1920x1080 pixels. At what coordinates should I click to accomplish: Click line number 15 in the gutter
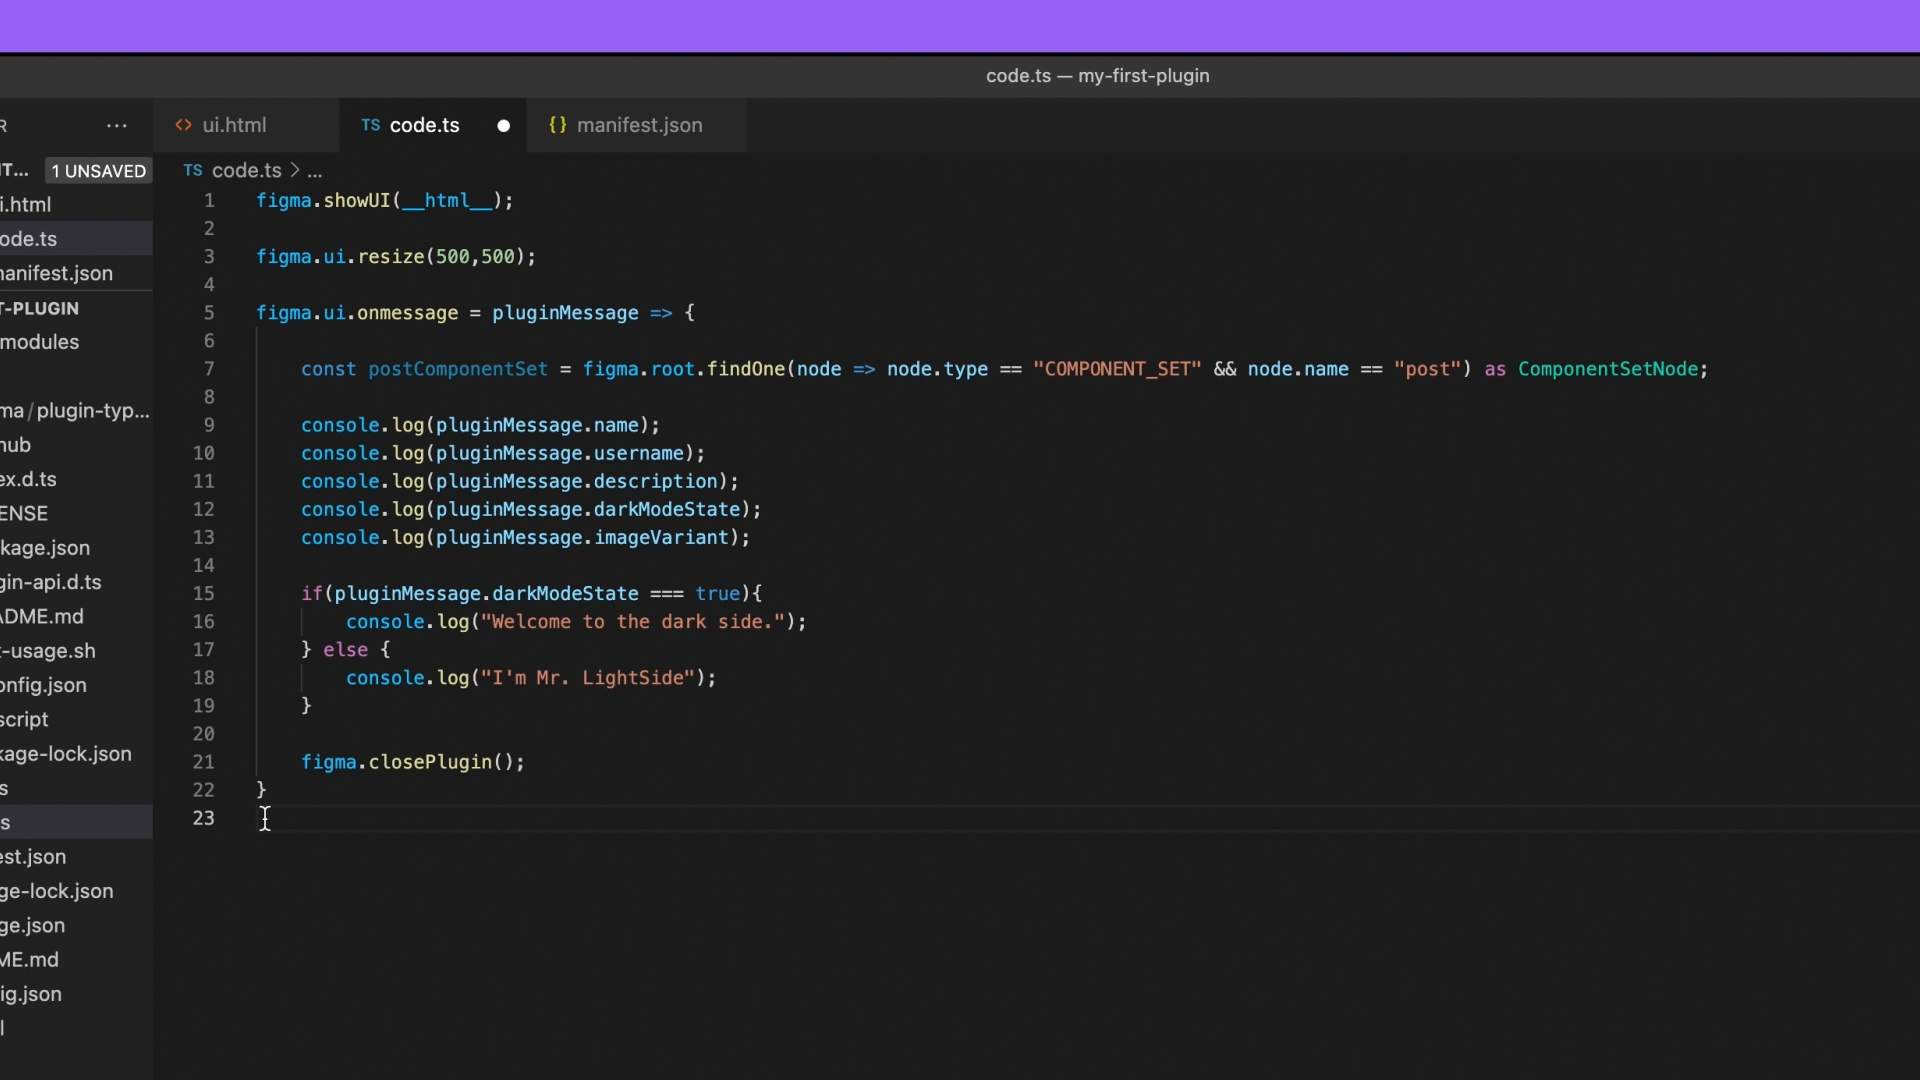pos(204,593)
